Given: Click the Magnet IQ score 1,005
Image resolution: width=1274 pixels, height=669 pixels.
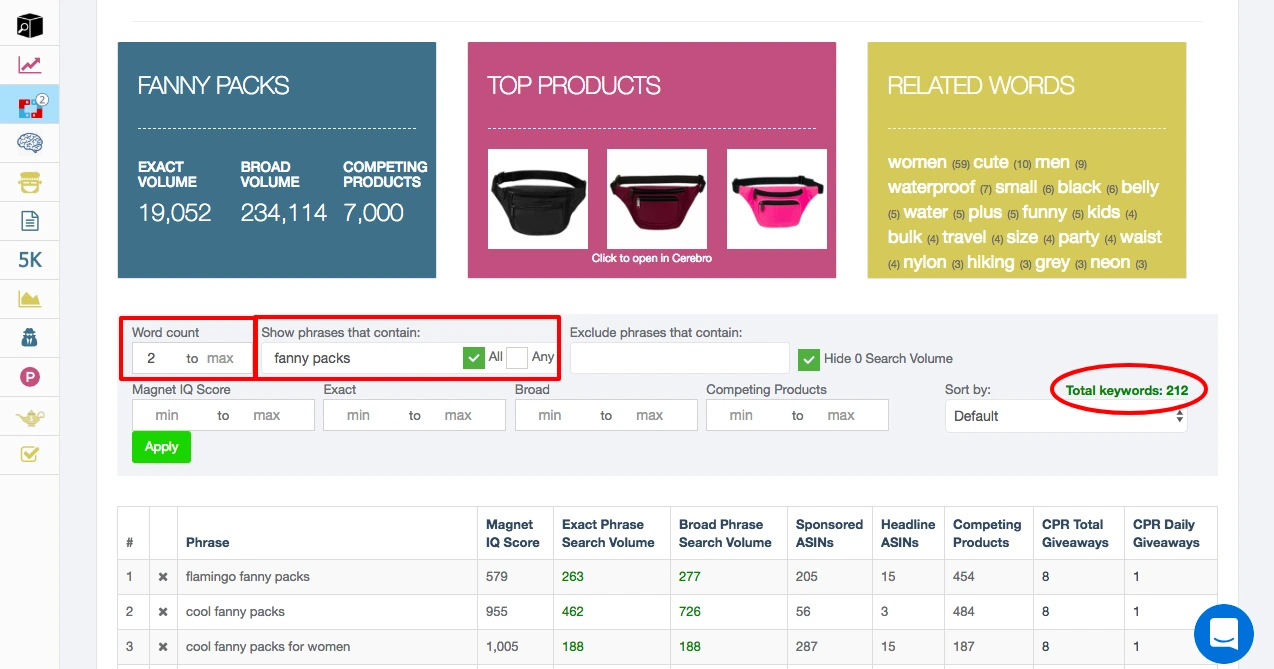Looking at the screenshot, I should pos(502,647).
